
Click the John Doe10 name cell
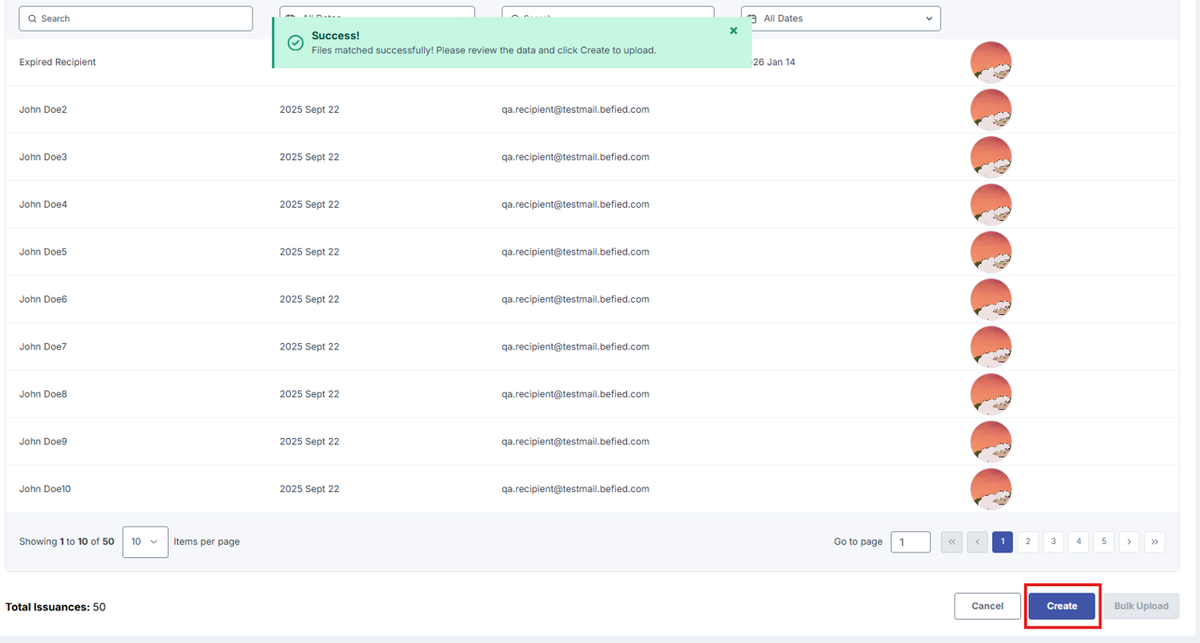pos(45,489)
